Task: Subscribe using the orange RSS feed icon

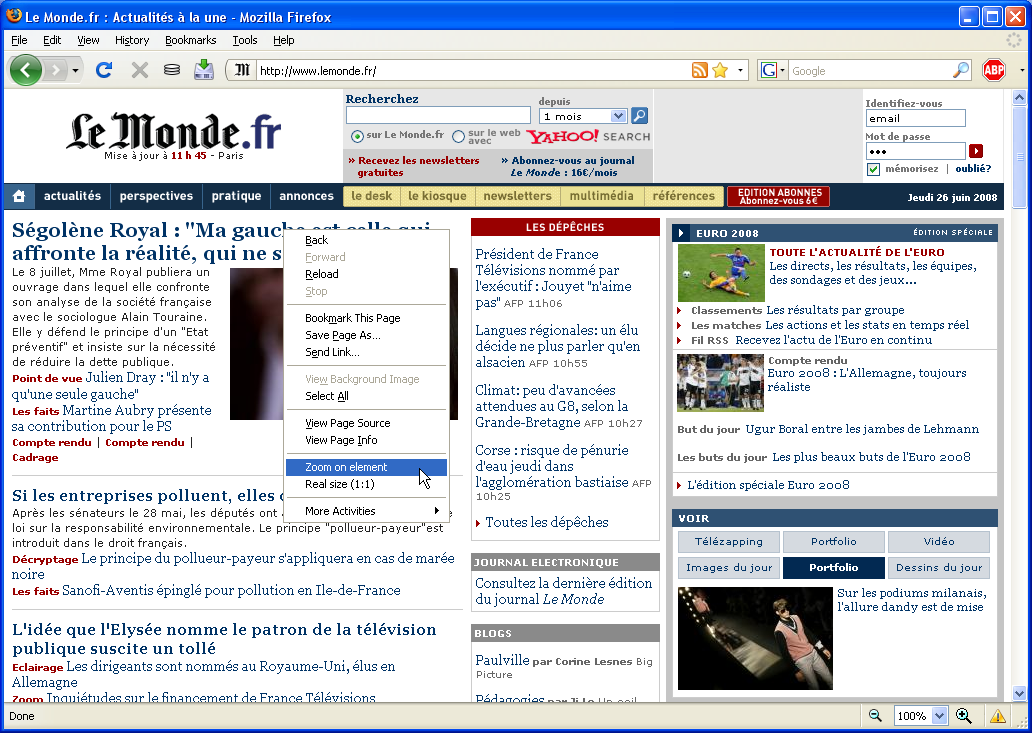Action: click(x=700, y=70)
